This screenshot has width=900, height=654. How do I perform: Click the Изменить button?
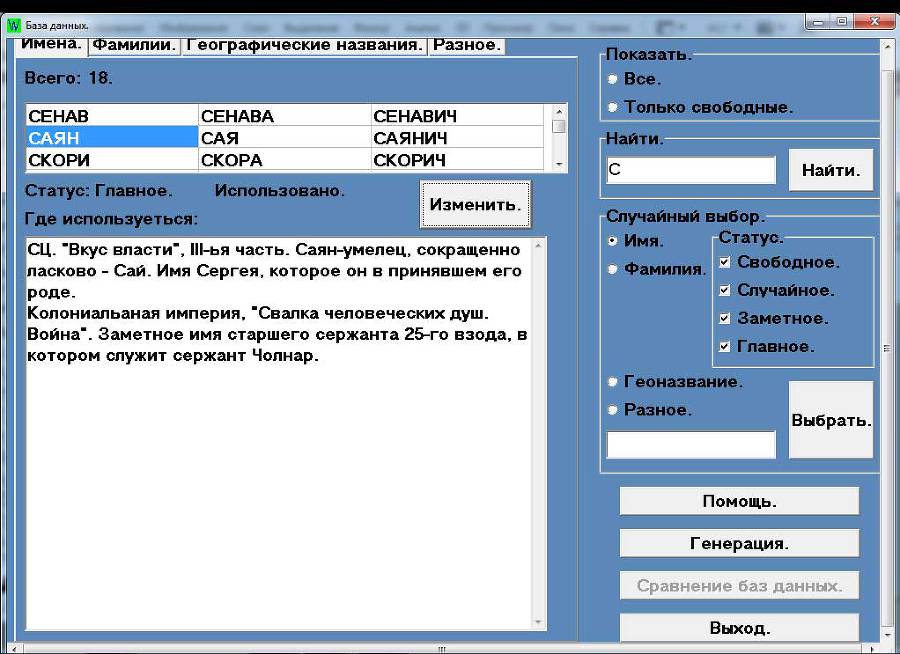point(475,204)
